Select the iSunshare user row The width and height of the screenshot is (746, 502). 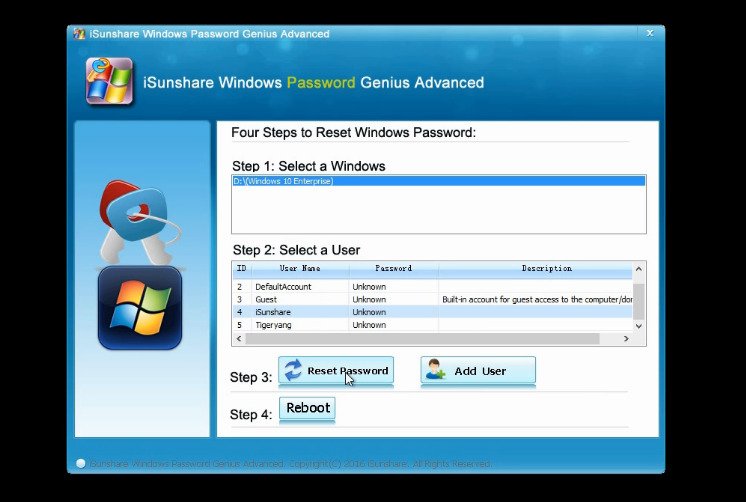(x=432, y=312)
